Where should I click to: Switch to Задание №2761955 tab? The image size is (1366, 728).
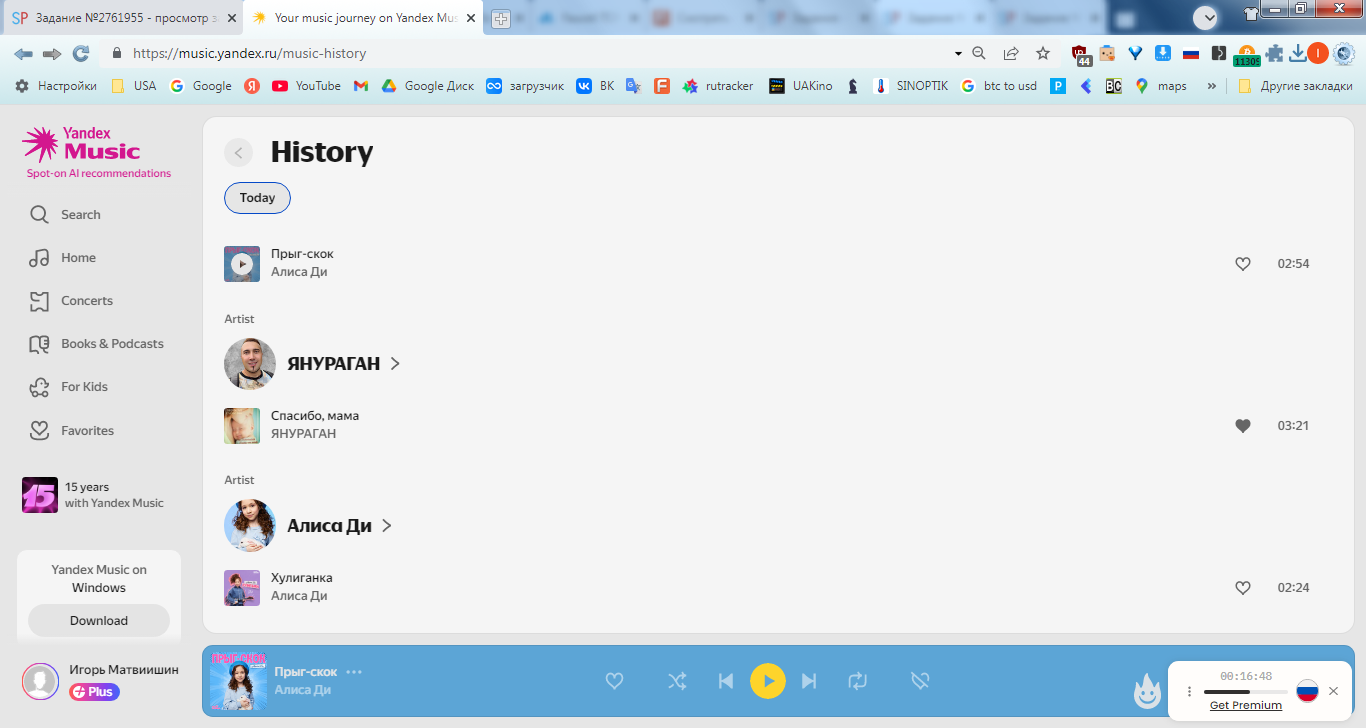coord(121,18)
